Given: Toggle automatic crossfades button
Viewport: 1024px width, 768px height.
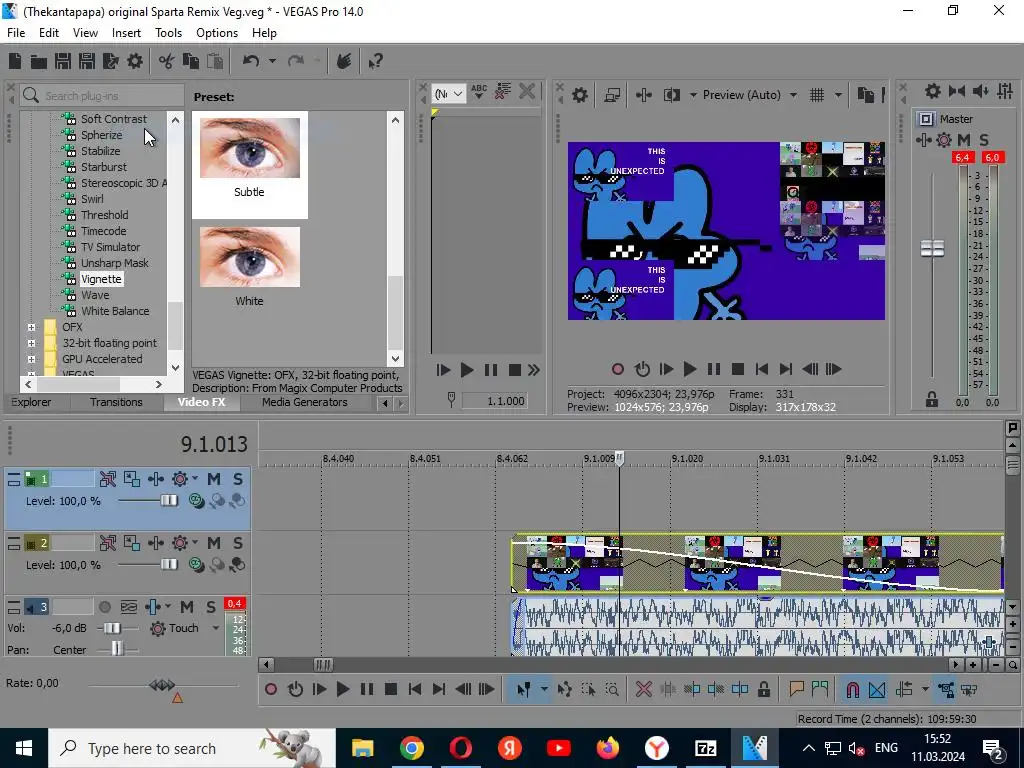Looking at the screenshot, I should coord(877,689).
